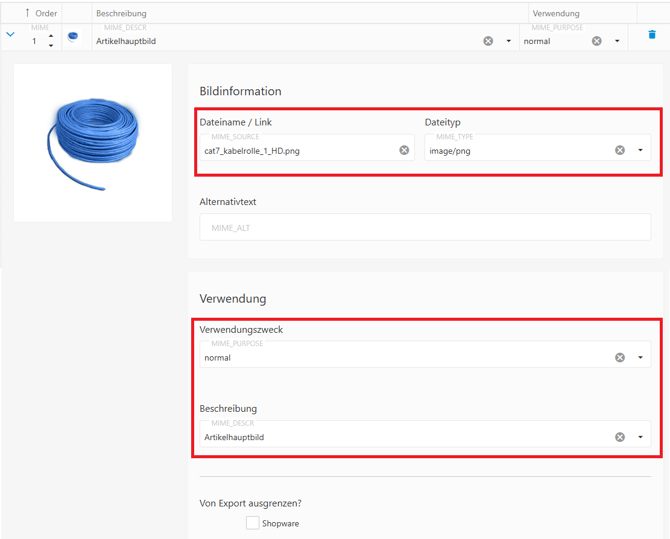Image resolution: width=670 pixels, height=539 pixels.
Task: Expand the Beschreibung dropdown in Verwendung section
Action: (640, 437)
